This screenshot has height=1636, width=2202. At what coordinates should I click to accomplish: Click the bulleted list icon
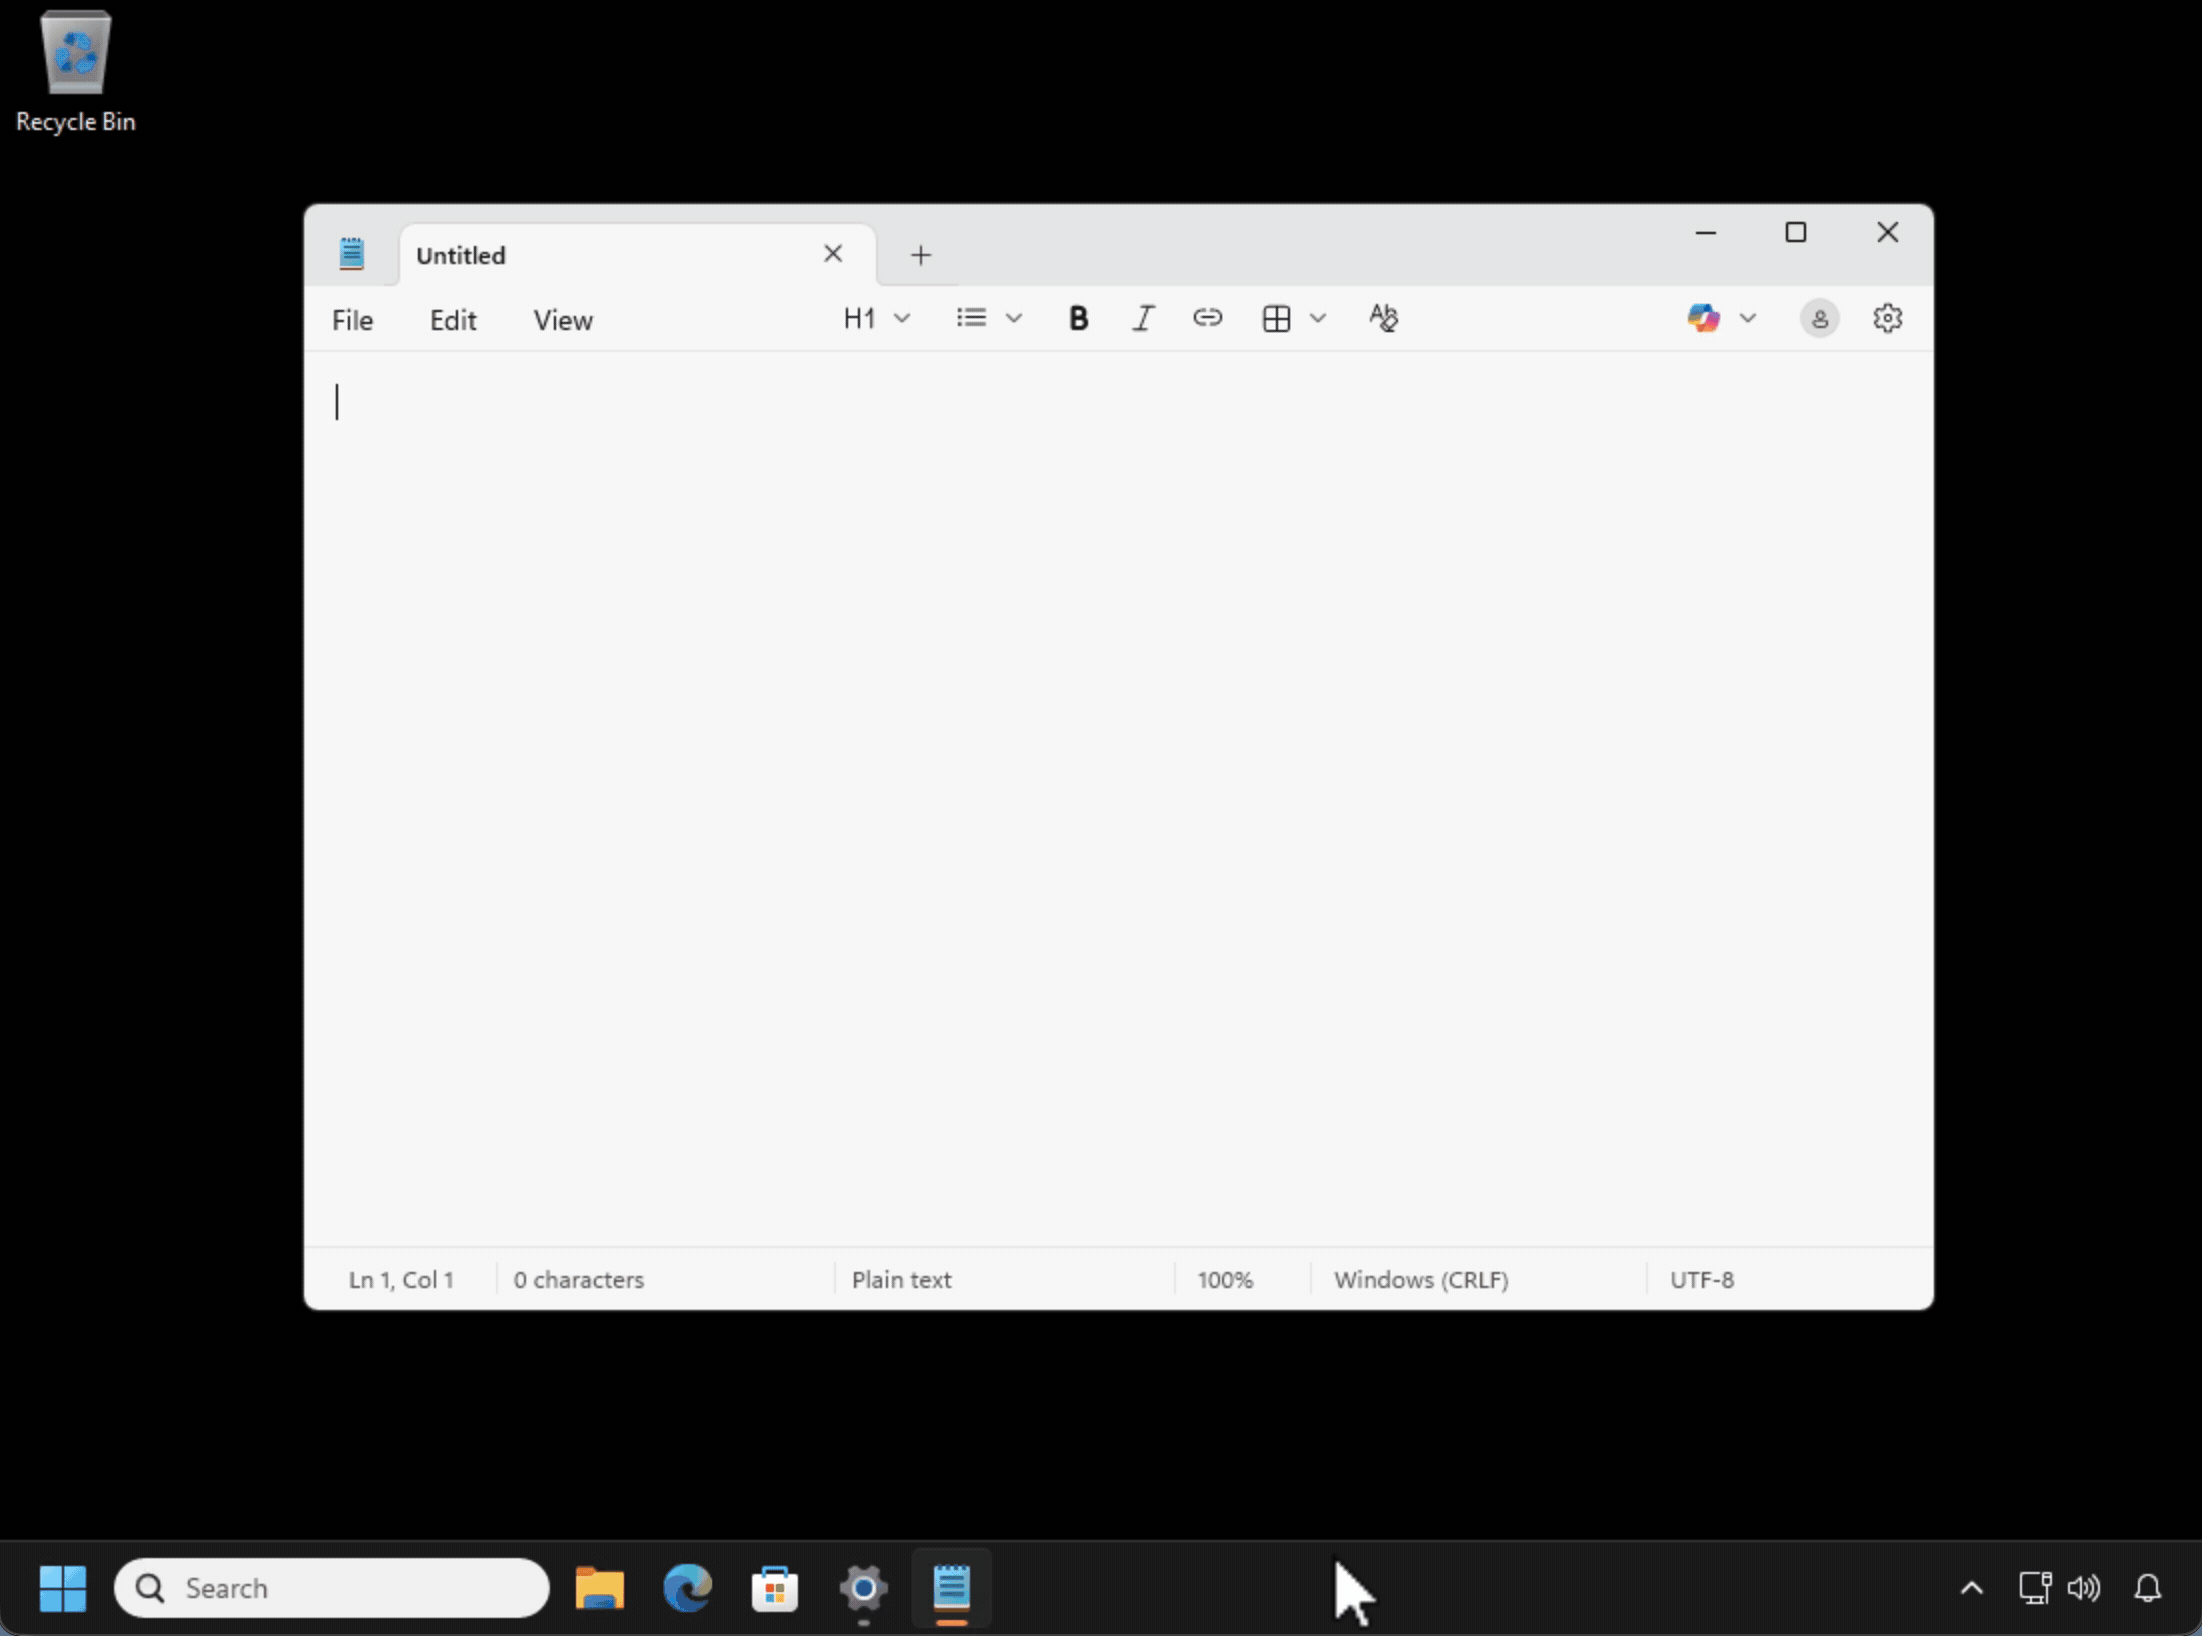971,318
